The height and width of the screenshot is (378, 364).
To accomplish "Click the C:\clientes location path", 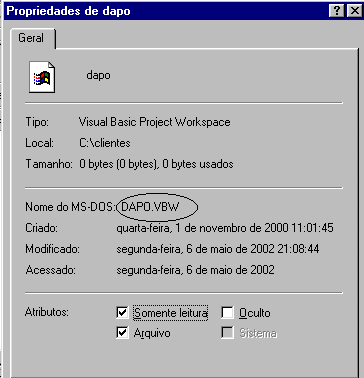I will pos(105,143).
